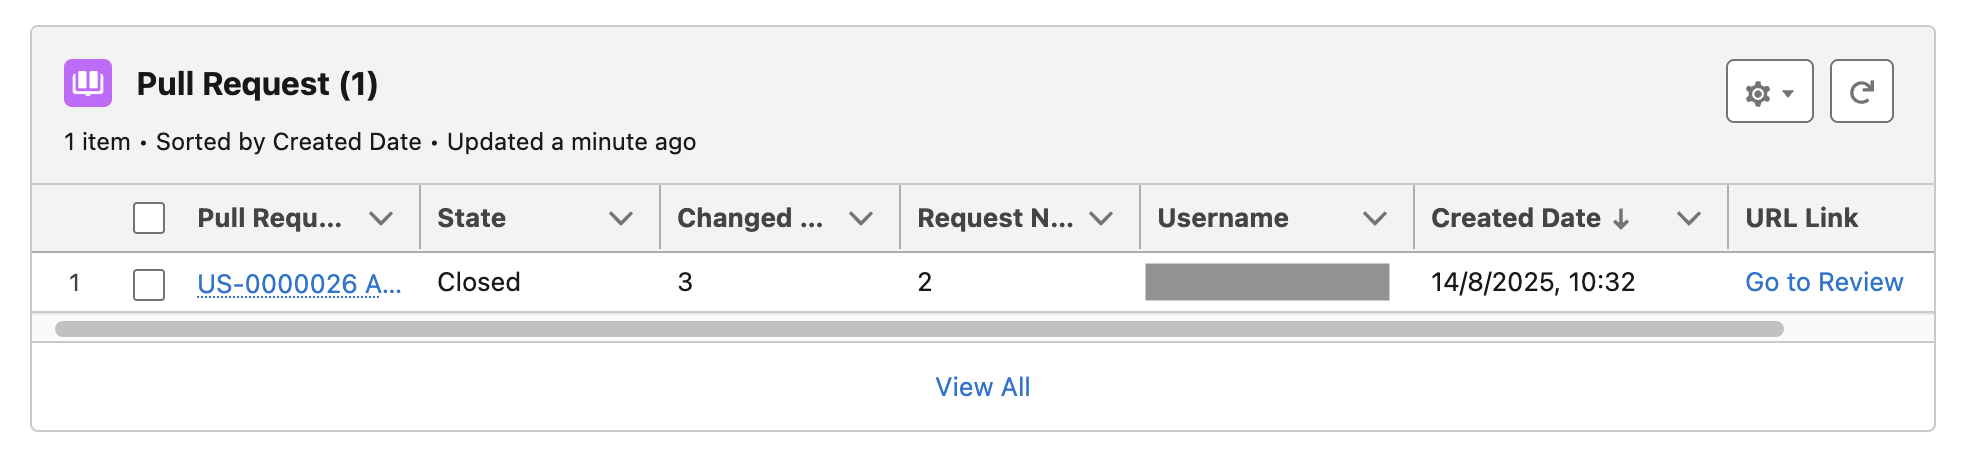Viewport: 1966px width, 456px height.
Task: Select the checkbox for row 1
Action: point(149,284)
